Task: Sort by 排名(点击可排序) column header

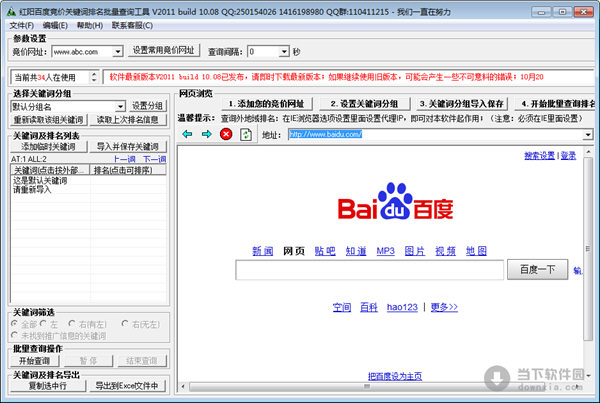Action: [x=128, y=170]
